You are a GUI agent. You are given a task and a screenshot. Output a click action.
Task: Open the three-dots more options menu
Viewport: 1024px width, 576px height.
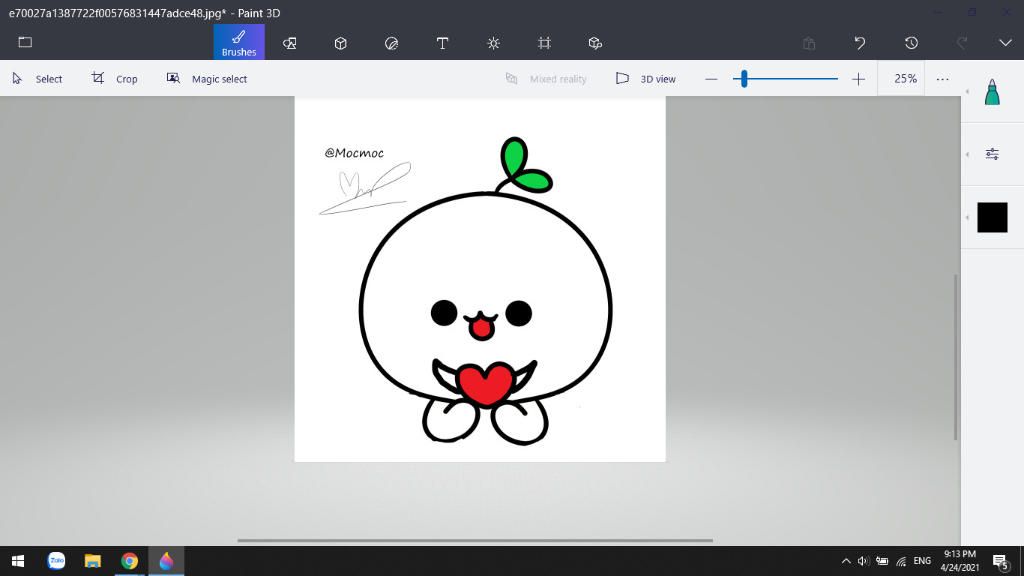942,79
